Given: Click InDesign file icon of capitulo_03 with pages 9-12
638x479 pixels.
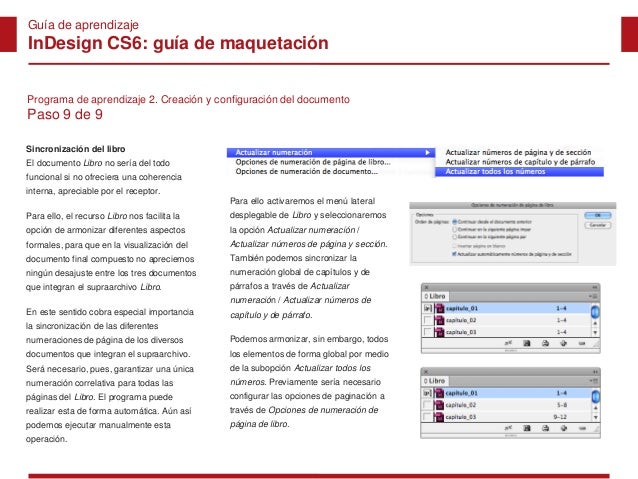Looking at the screenshot, I should [x=439, y=417].
